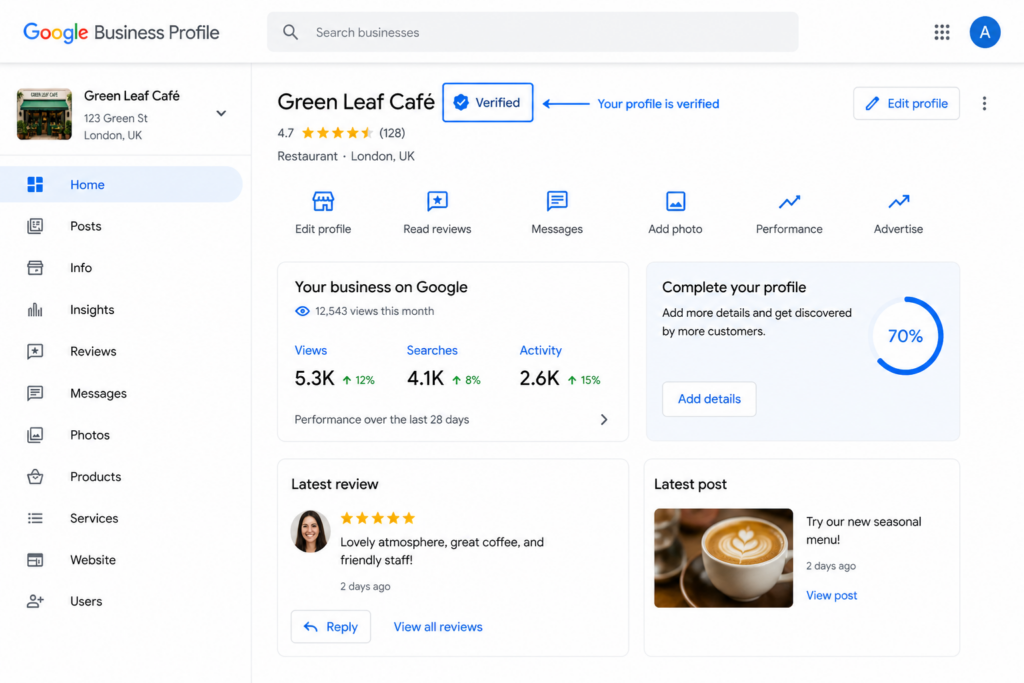Click the 70% profile completion ring
Screen dimensions: 1024x683
click(x=905, y=336)
